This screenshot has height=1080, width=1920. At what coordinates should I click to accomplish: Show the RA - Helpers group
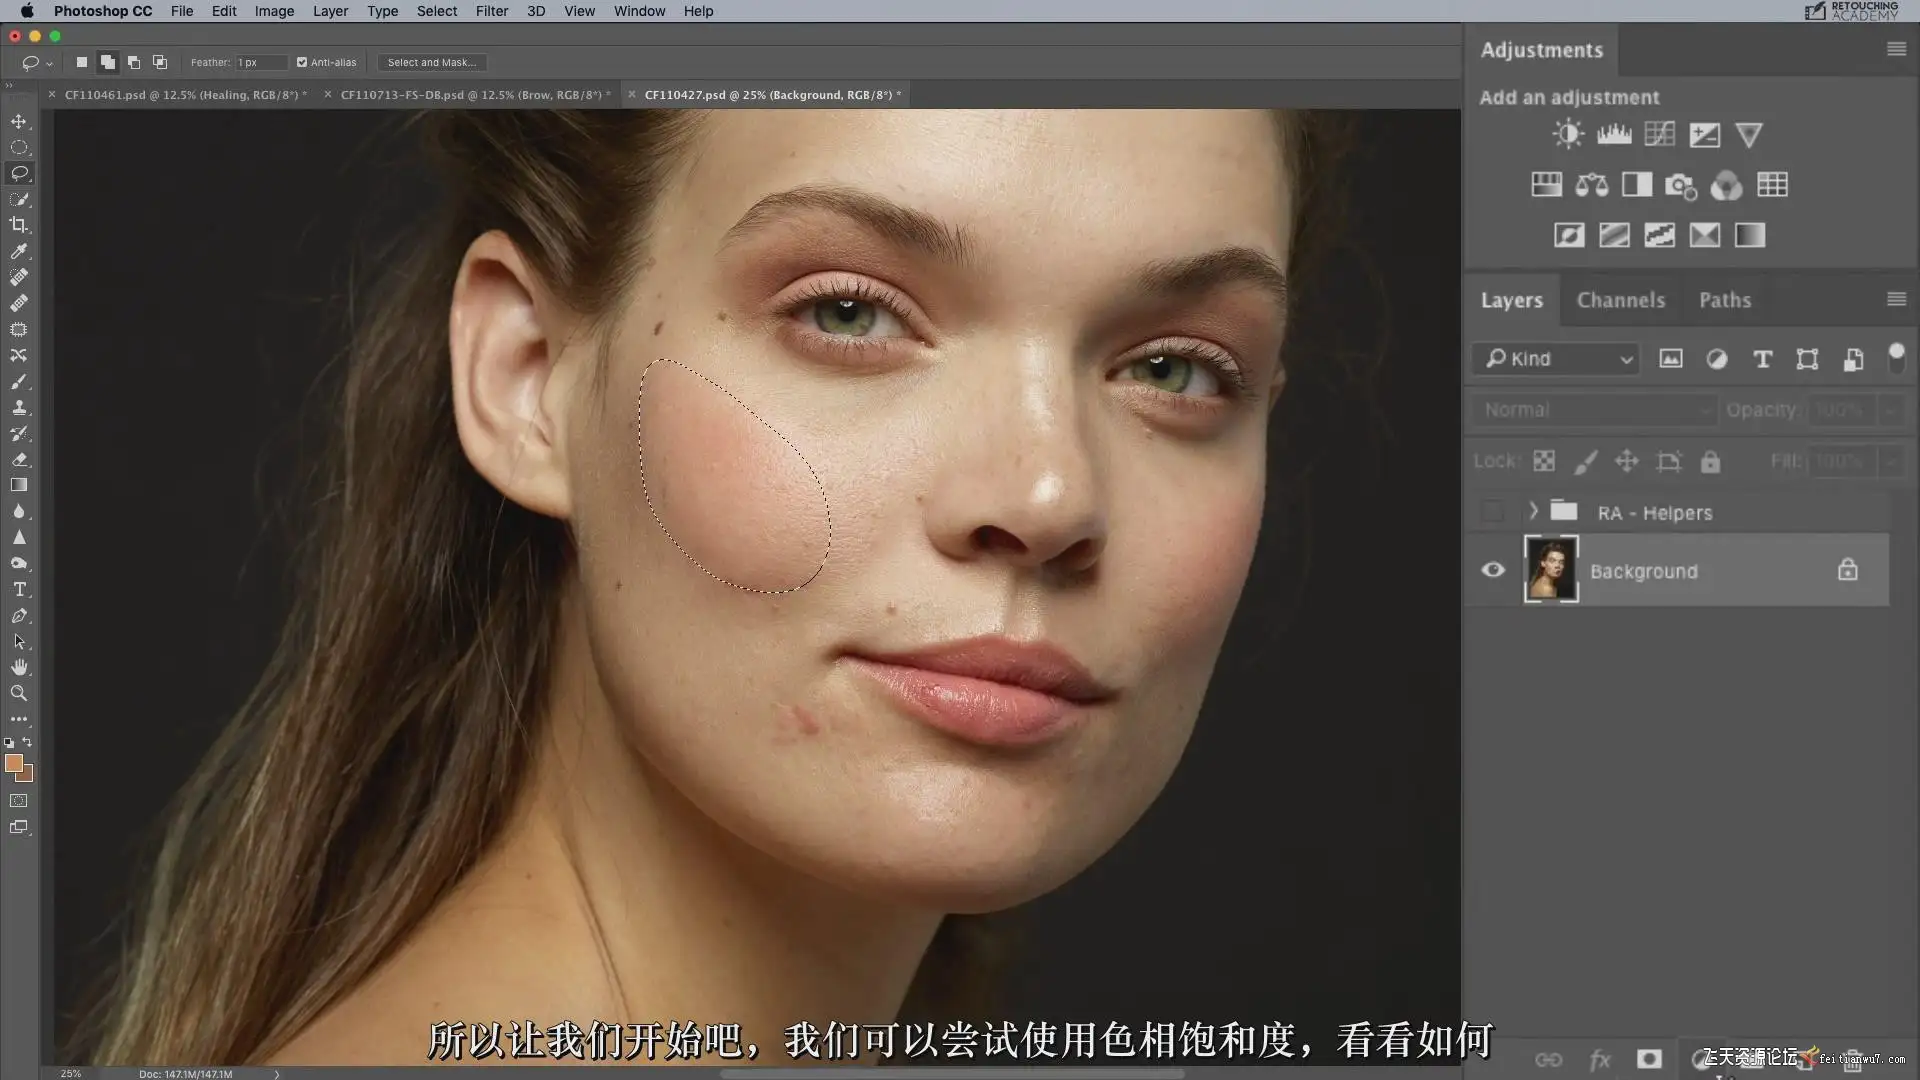1493,512
